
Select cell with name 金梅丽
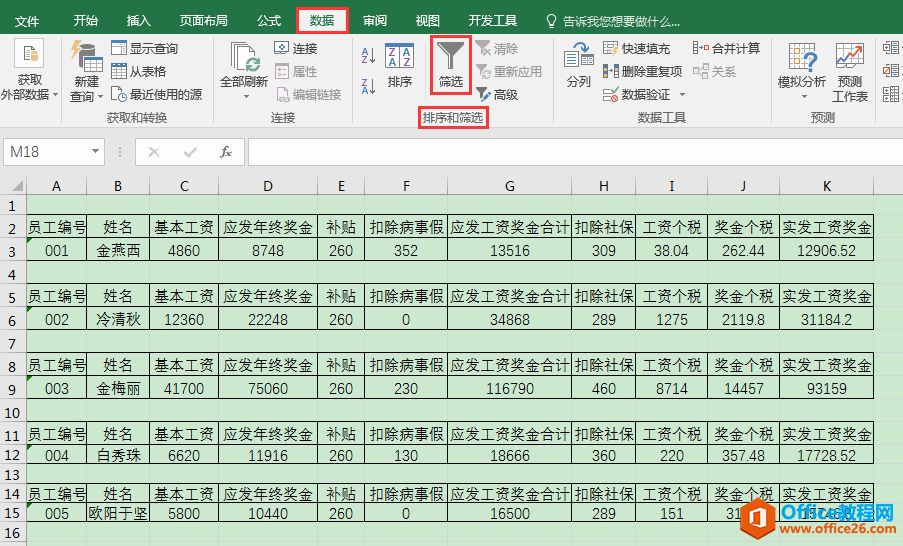(118, 388)
